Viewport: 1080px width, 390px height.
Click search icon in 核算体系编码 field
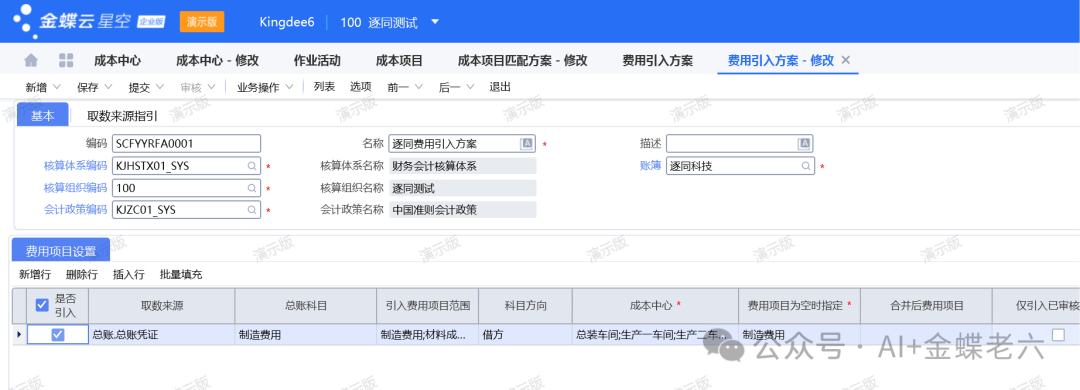[x=252, y=166]
